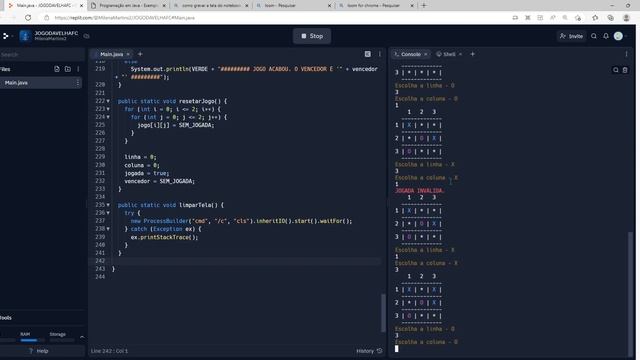Switch to the Console tab
Image resolution: width=640 pixels, height=360 pixels.
410,54
